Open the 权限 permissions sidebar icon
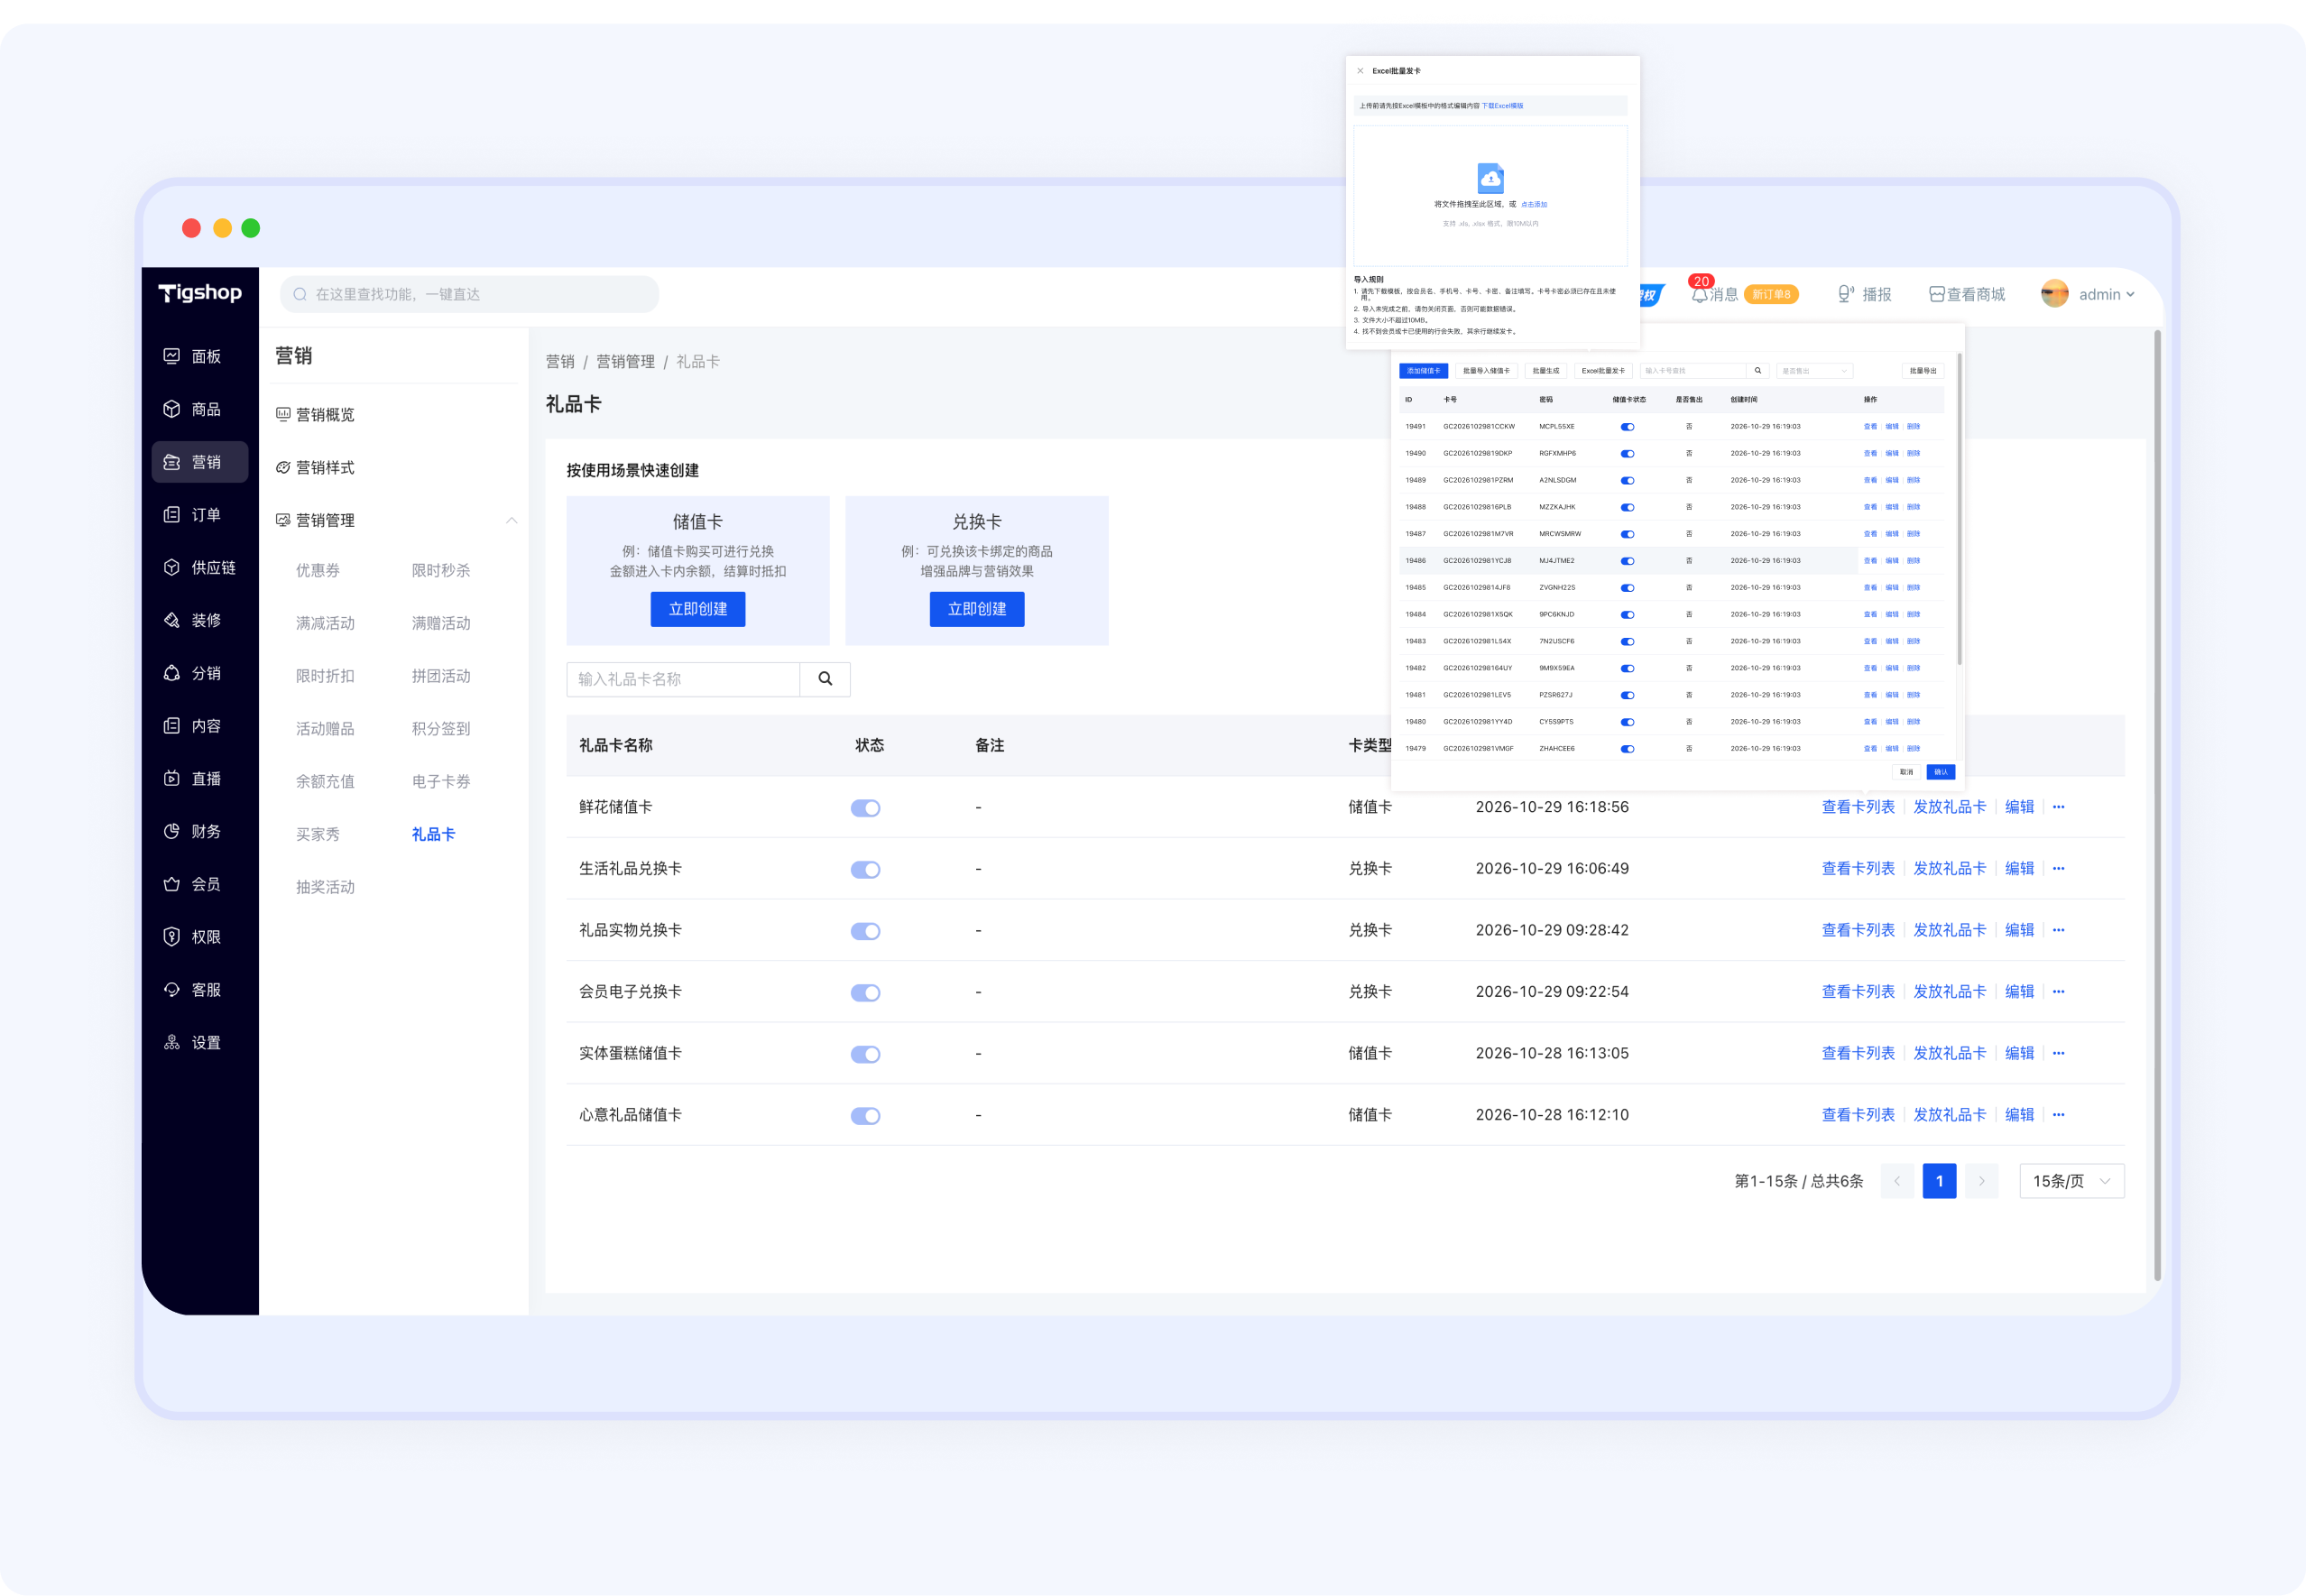The height and width of the screenshot is (1596, 2306). [x=172, y=937]
